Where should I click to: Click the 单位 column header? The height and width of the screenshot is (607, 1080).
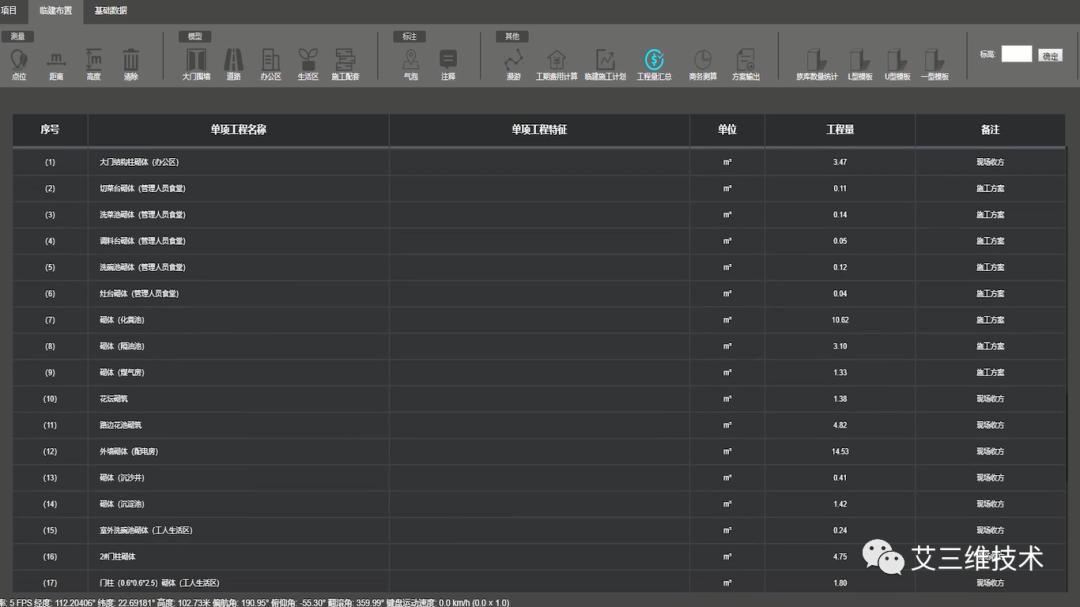click(x=727, y=130)
